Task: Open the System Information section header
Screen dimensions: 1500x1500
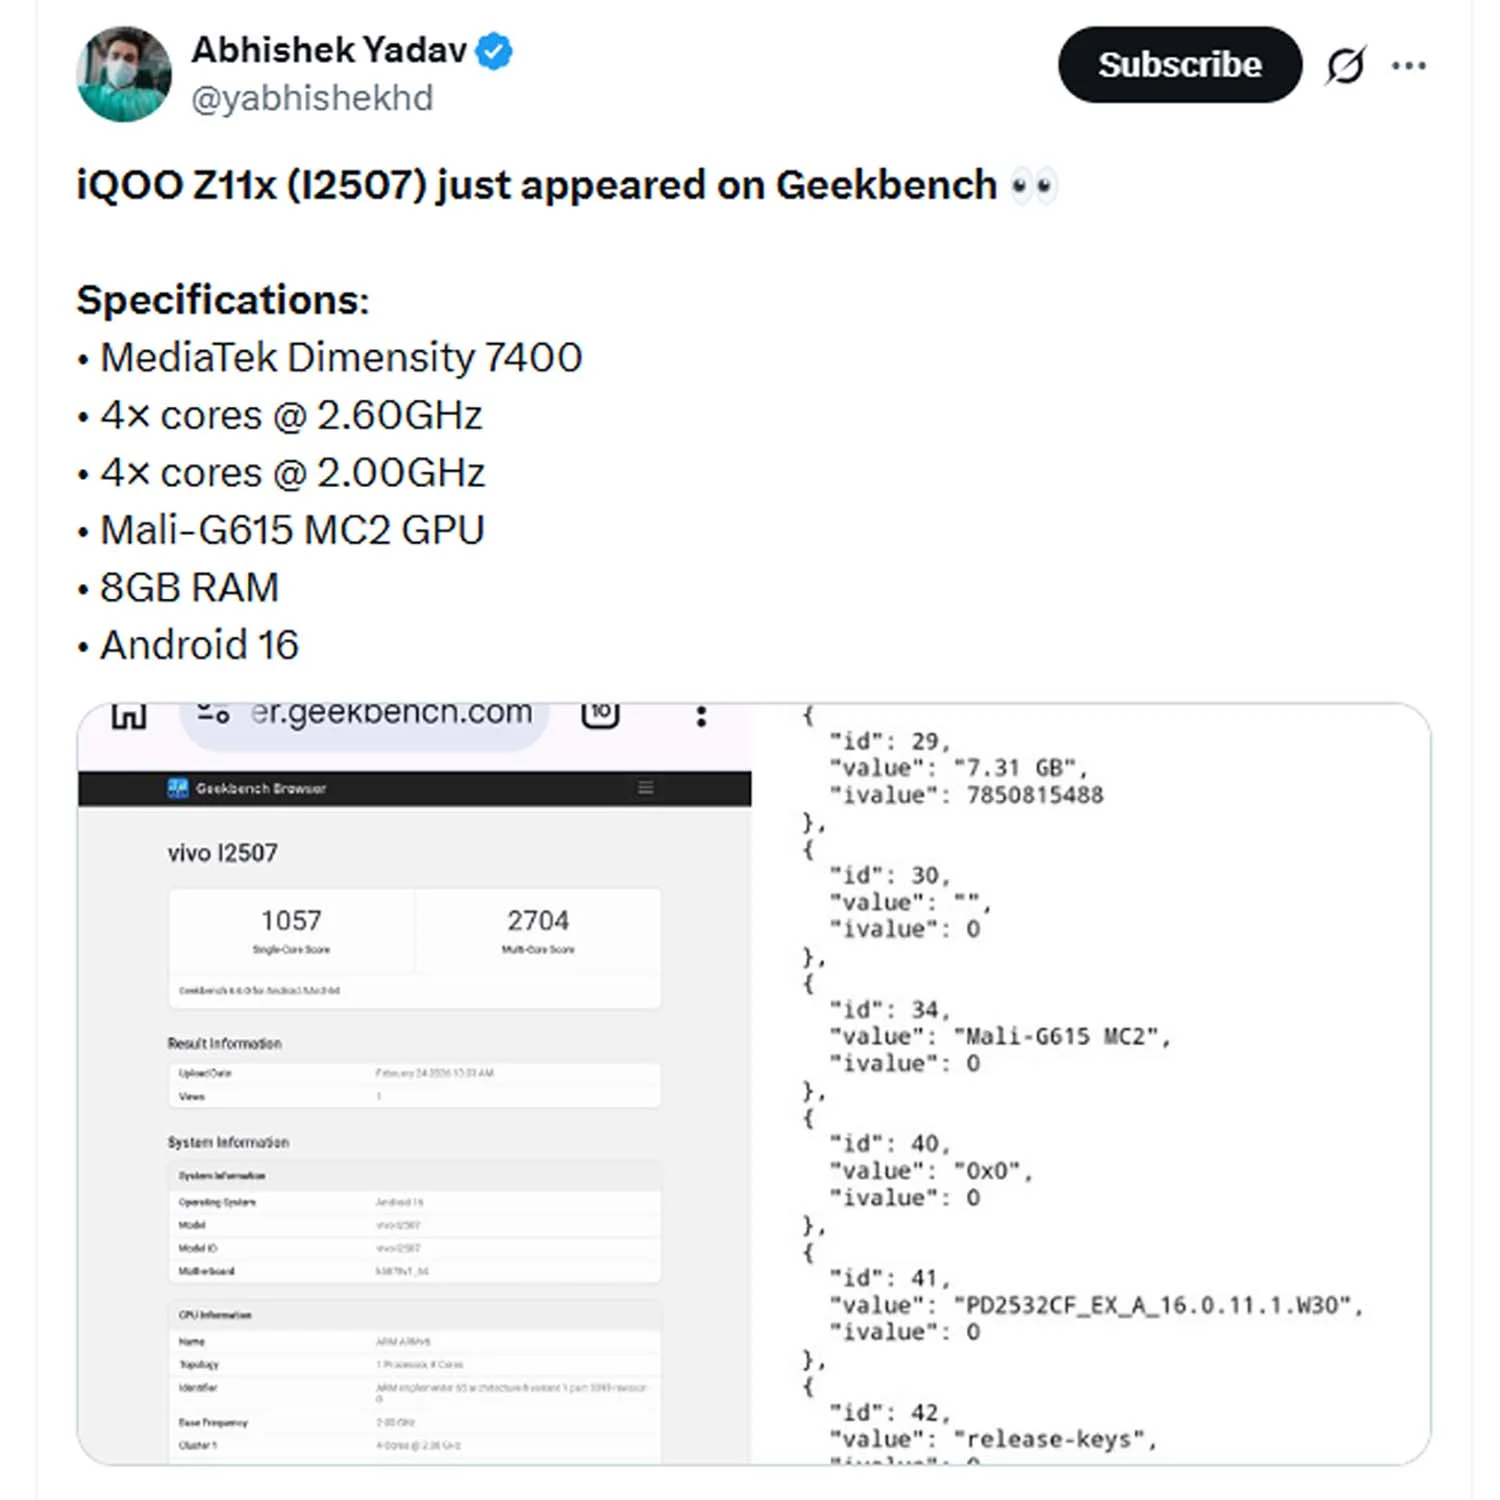Action: [x=228, y=1141]
